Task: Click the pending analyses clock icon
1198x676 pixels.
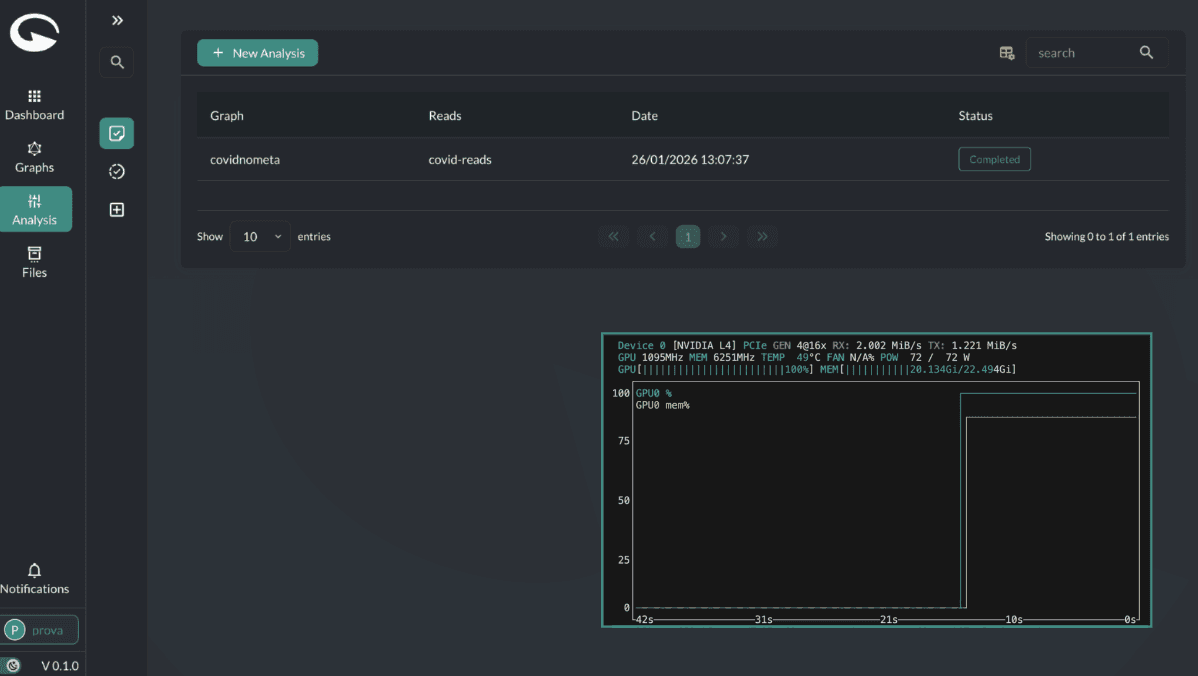Action: (x=116, y=171)
